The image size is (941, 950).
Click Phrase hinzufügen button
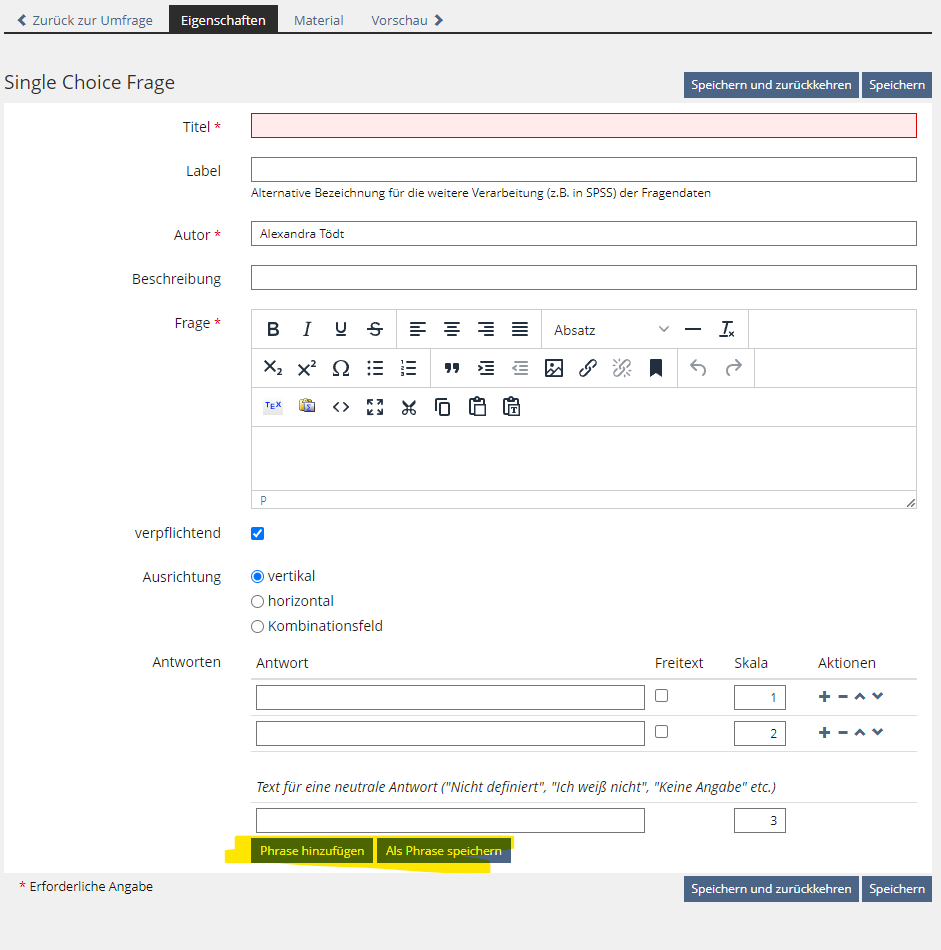pos(312,851)
